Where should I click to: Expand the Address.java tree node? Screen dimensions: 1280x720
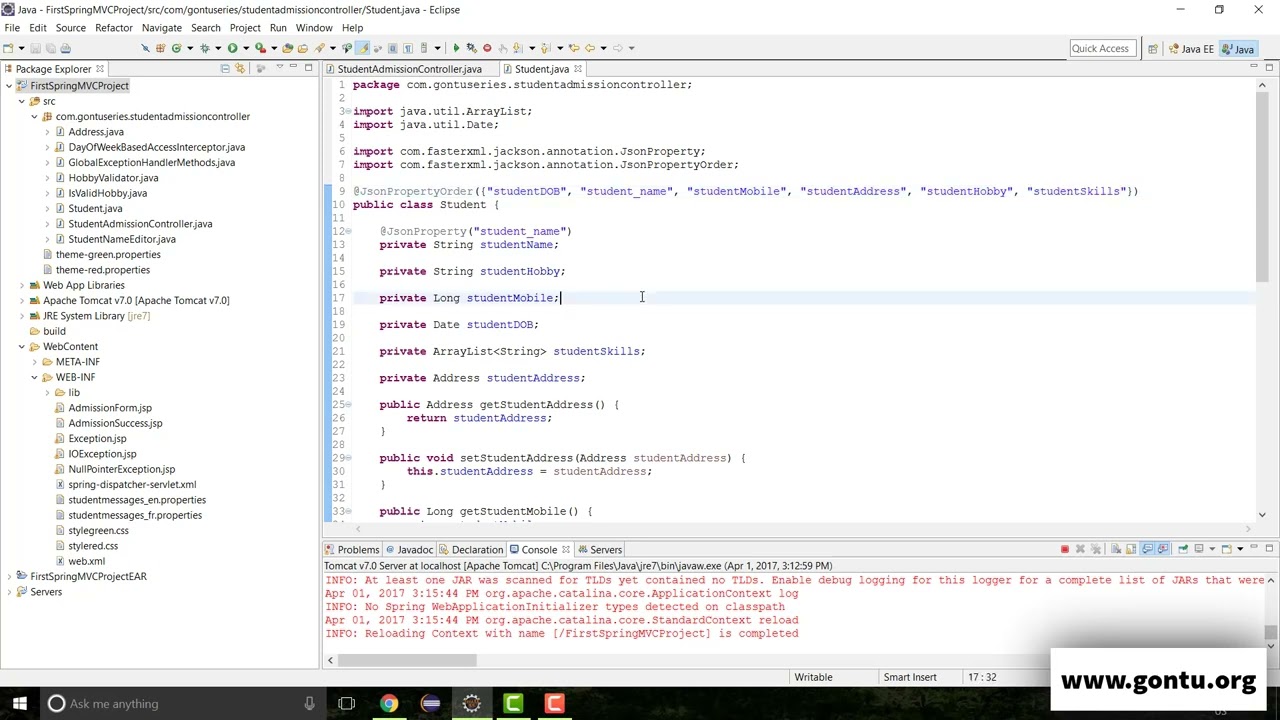point(46,132)
